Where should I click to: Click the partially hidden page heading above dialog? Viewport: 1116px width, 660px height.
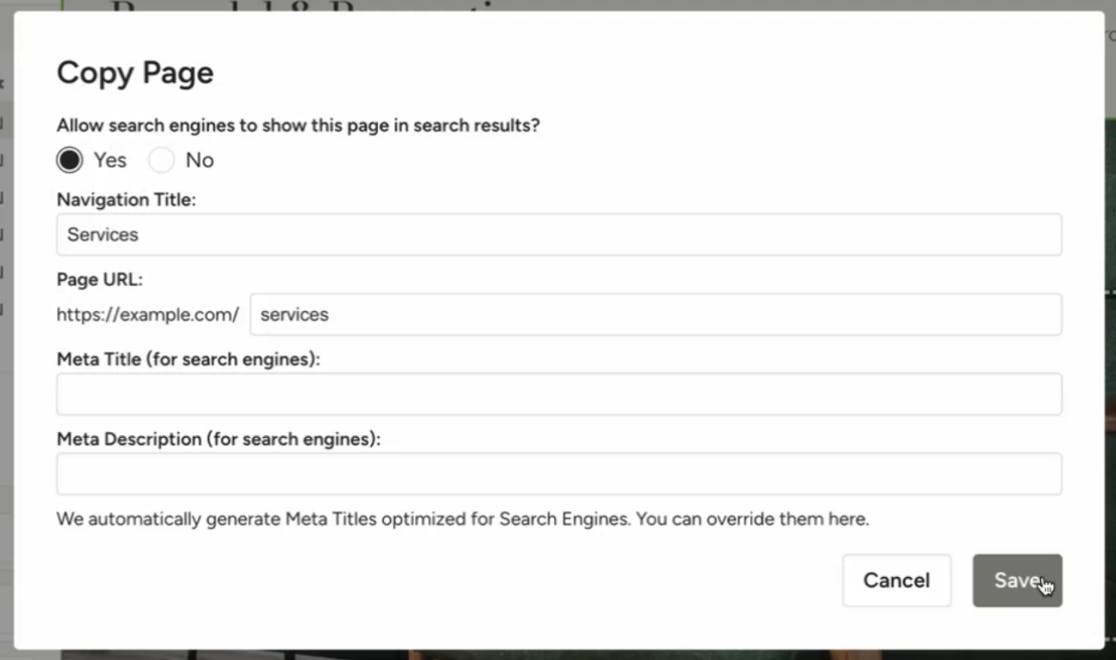300,5
